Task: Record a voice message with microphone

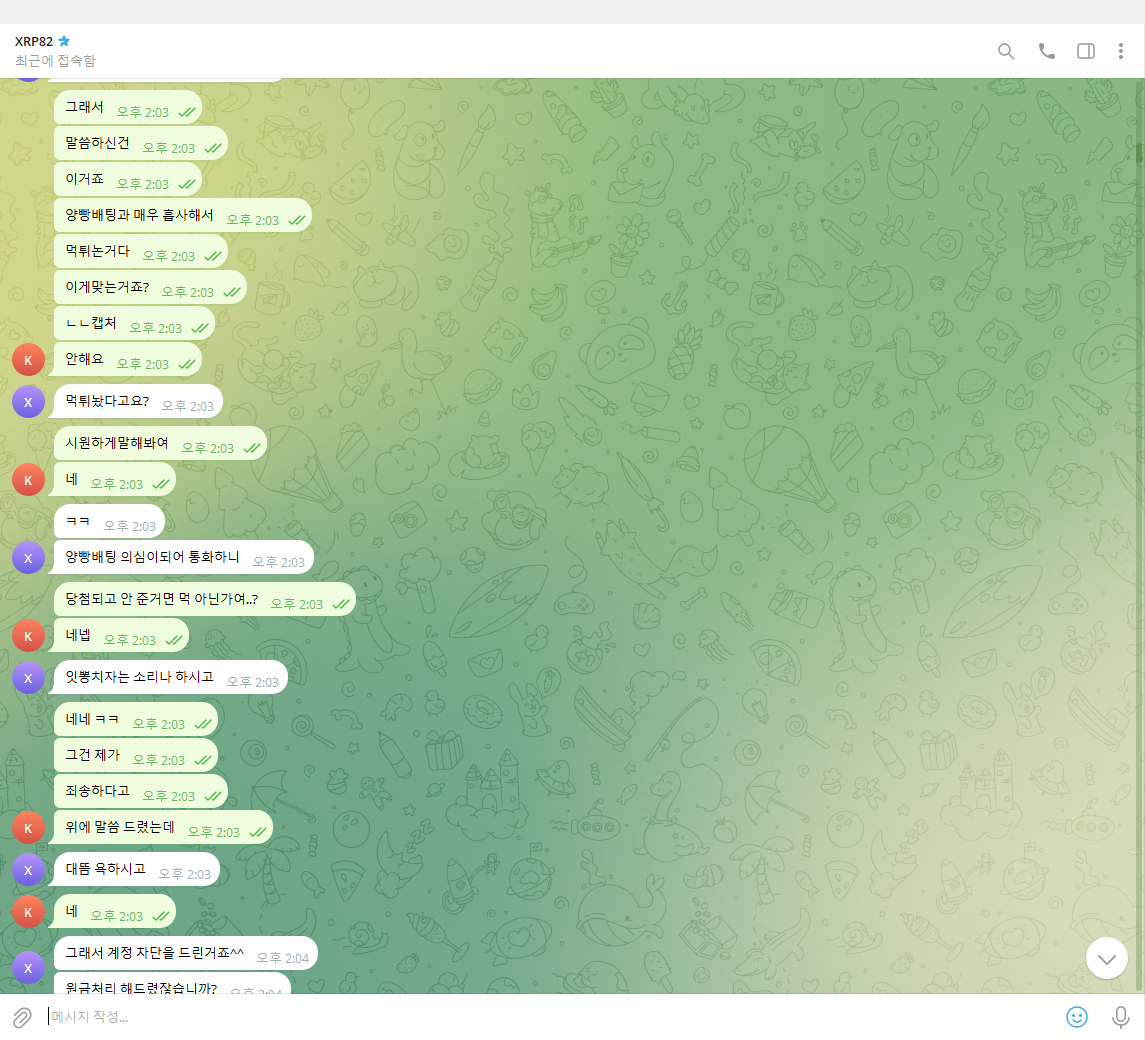Action: coord(1121,1017)
